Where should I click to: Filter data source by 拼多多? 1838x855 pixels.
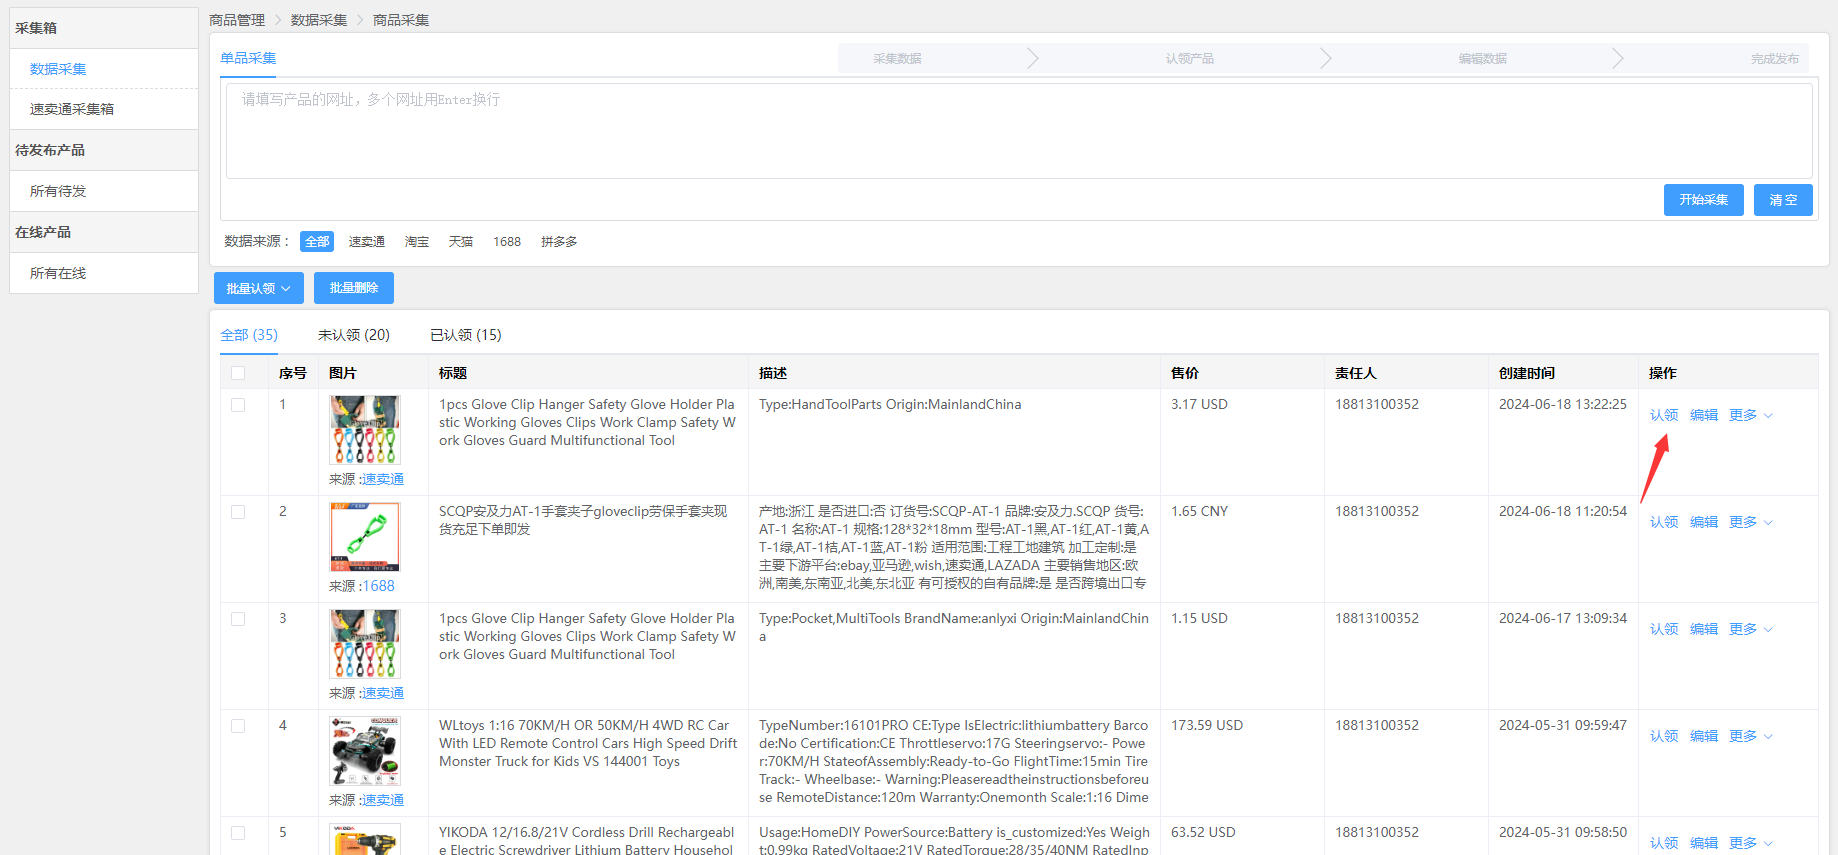[559, 242]
